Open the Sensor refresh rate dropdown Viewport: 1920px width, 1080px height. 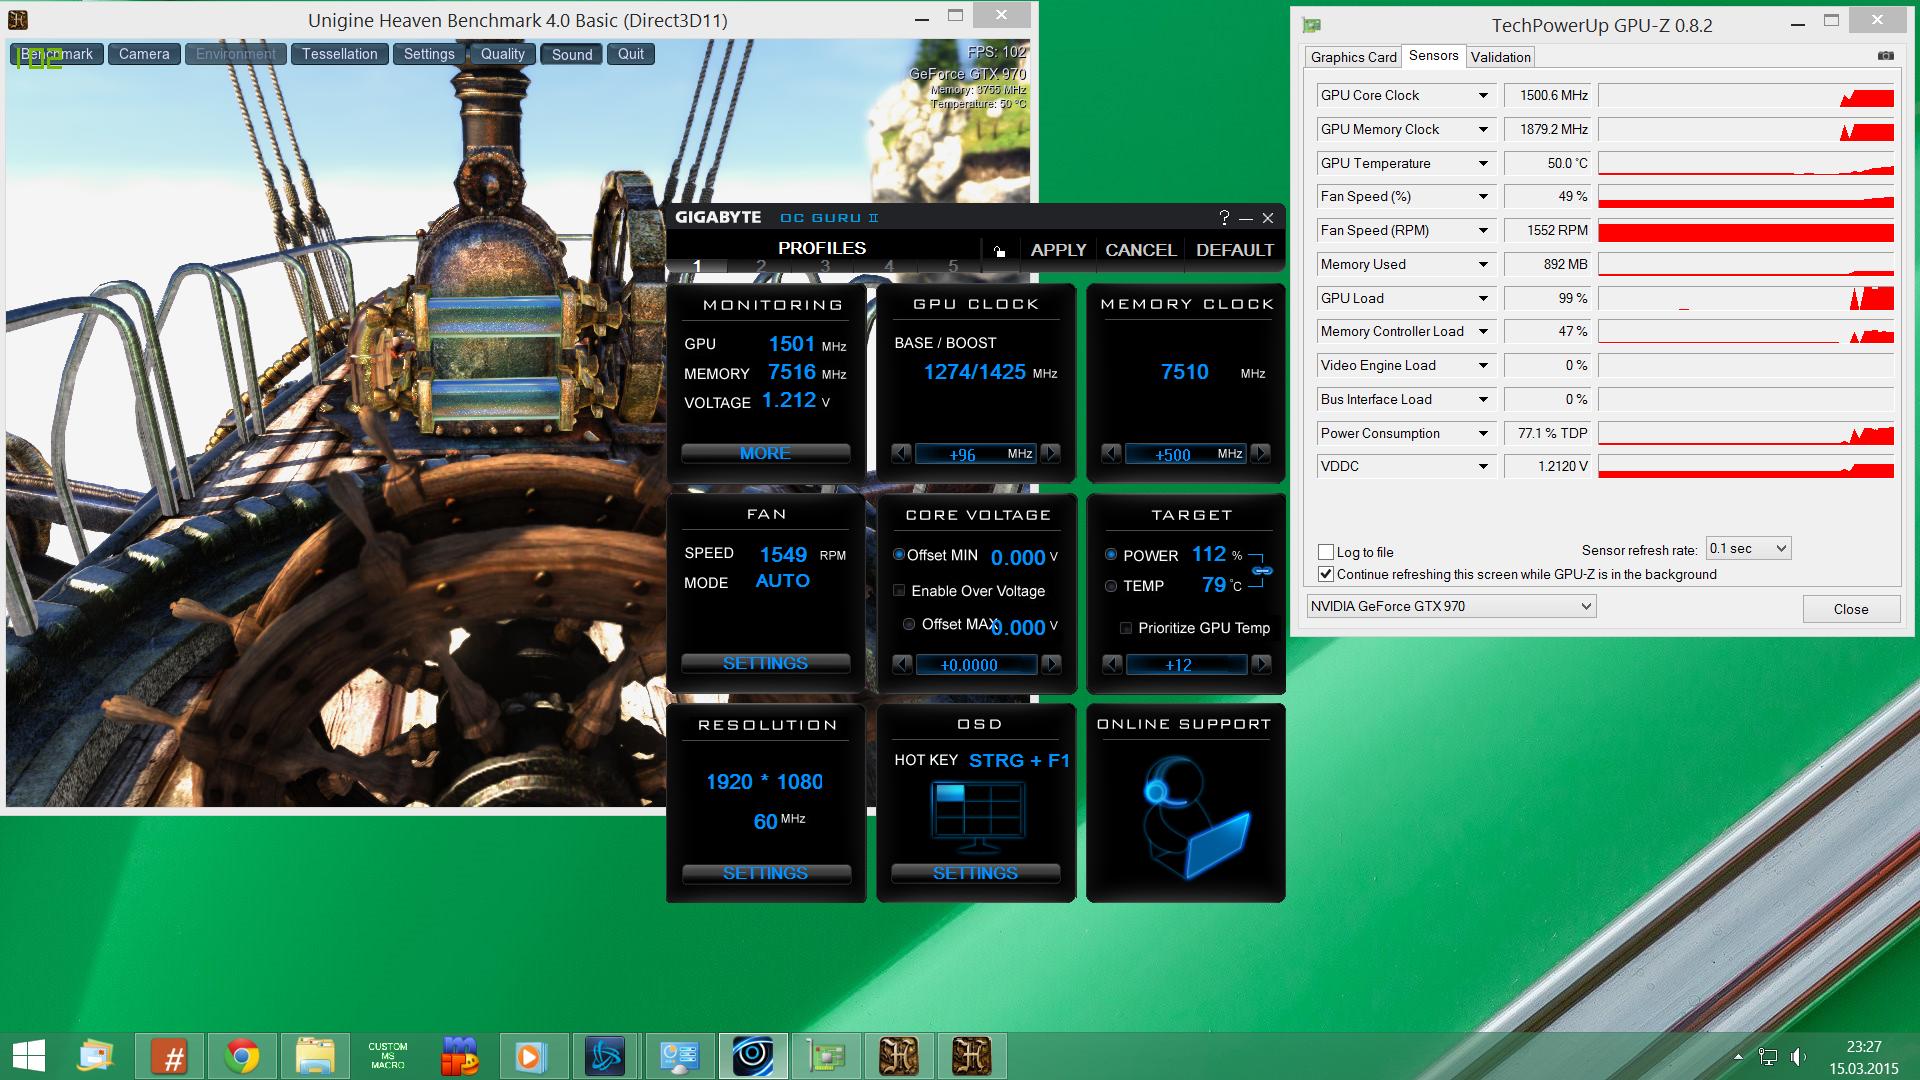[1748, 548]
